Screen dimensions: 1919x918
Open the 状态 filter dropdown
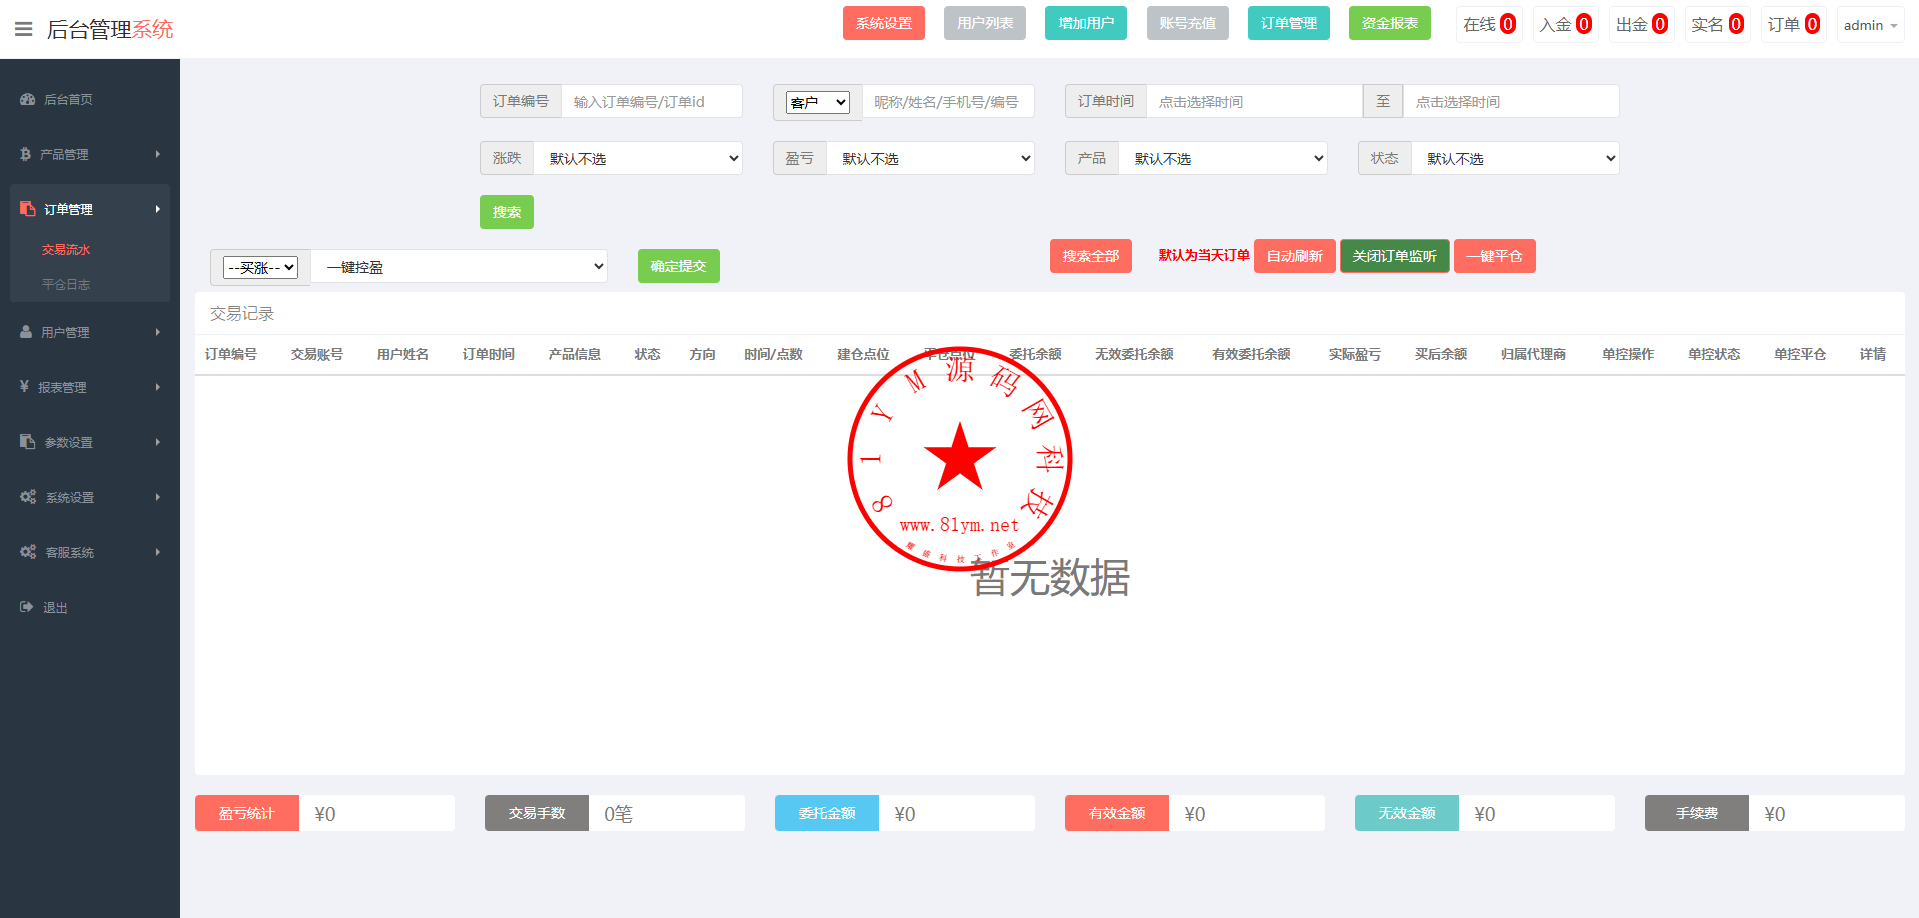[x=1515, y=158]
